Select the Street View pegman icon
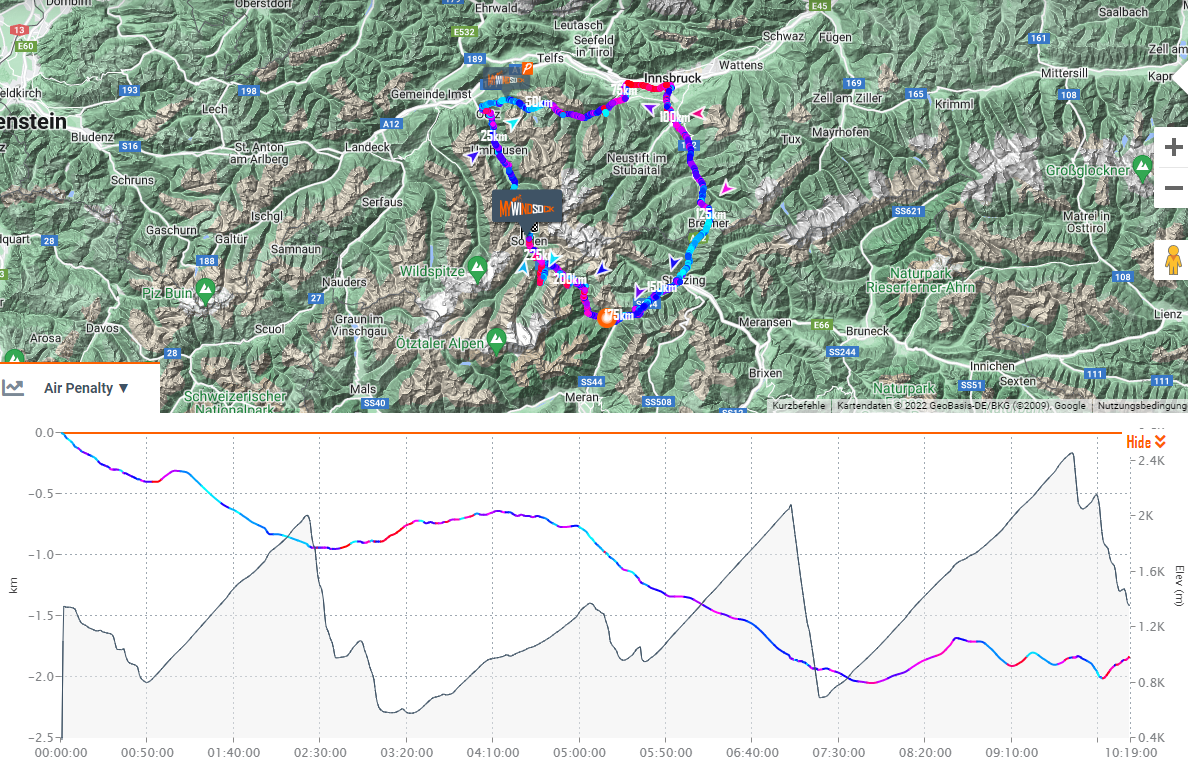This screenshot has width=1188, height=769. coord(1173,259)
